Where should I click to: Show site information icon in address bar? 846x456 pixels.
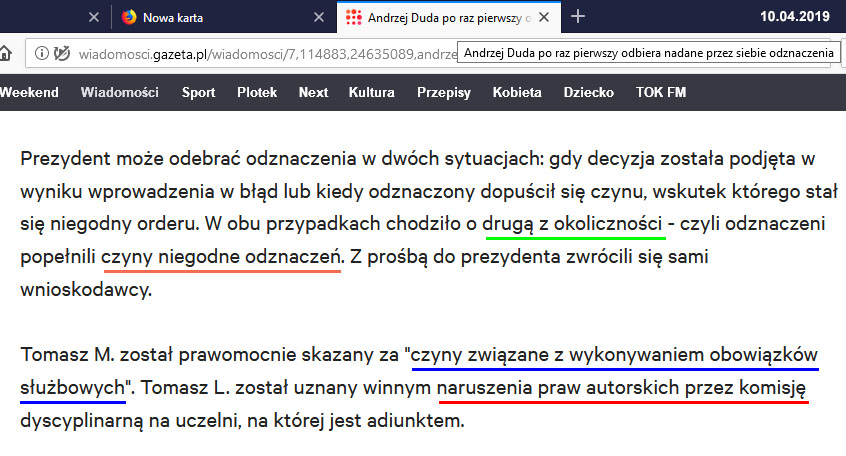coord(42,53)
